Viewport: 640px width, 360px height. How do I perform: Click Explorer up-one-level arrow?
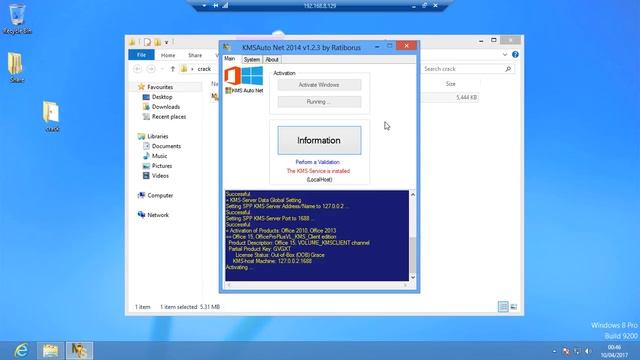coord(173,69)
